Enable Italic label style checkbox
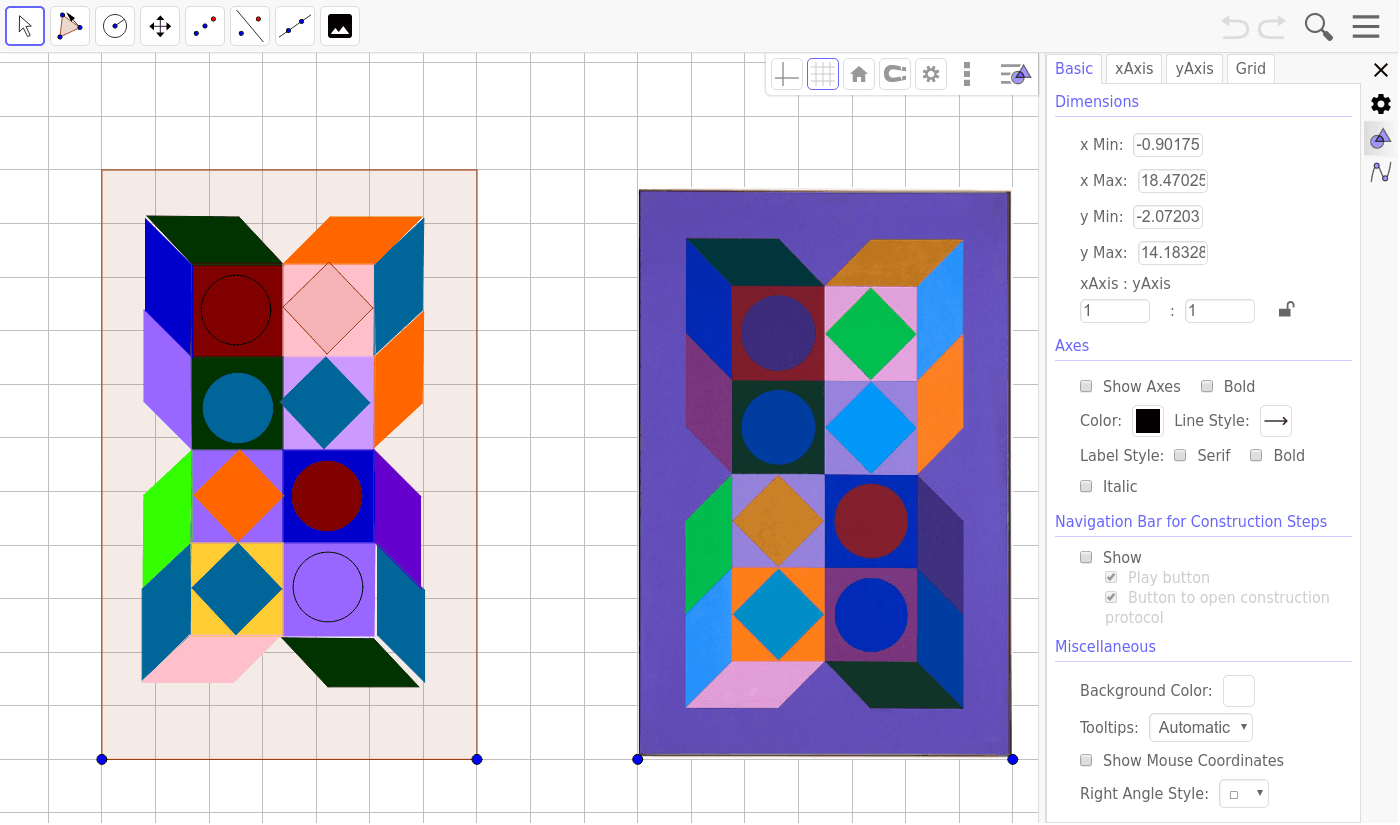 coord(1086,486)
